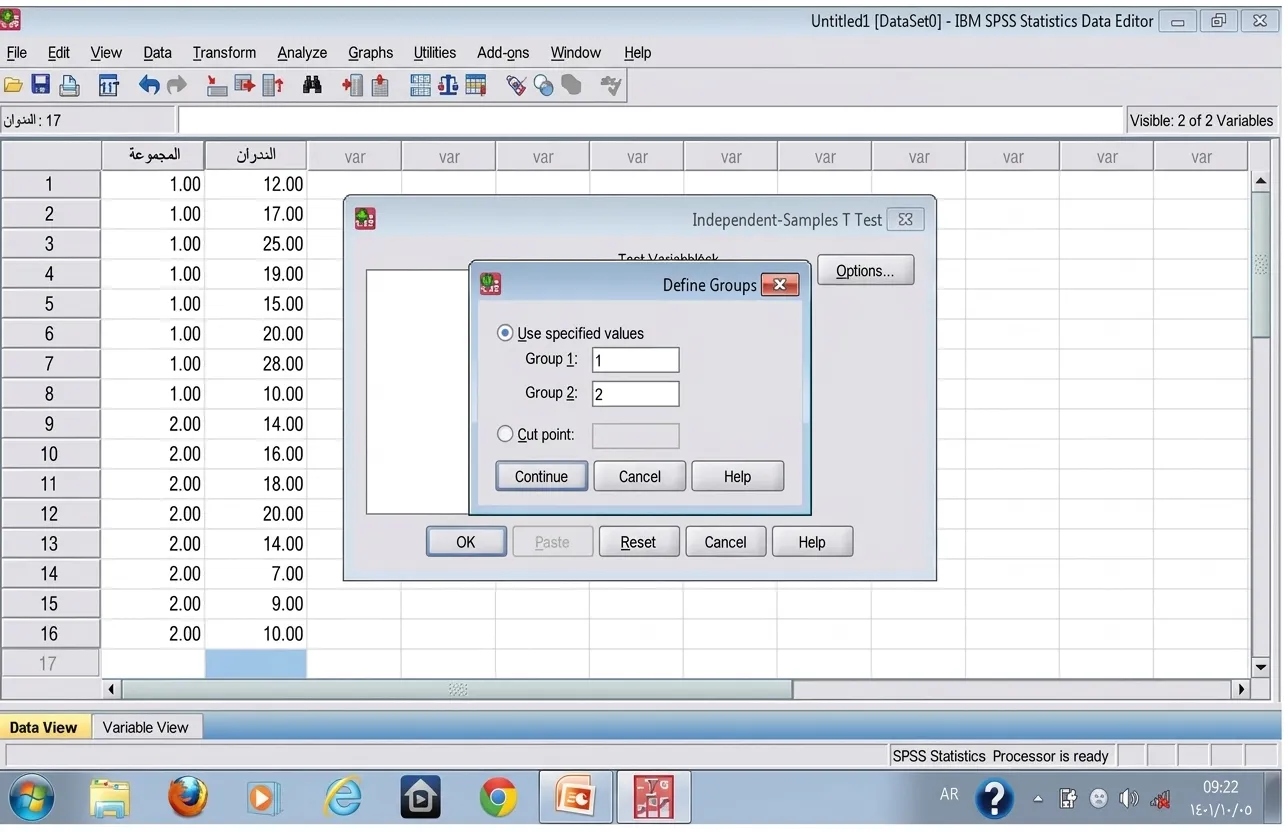Save the dataset using the floppy disk icon
The image size is (1288, 832).
[41, 86]
